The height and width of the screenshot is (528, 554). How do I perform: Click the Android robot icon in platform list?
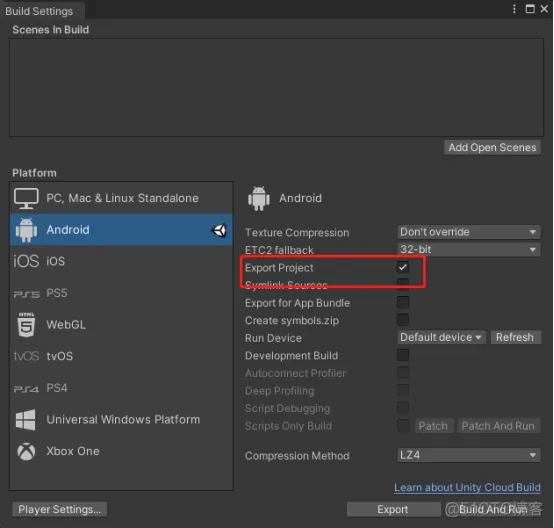click(x=26, y=230)
